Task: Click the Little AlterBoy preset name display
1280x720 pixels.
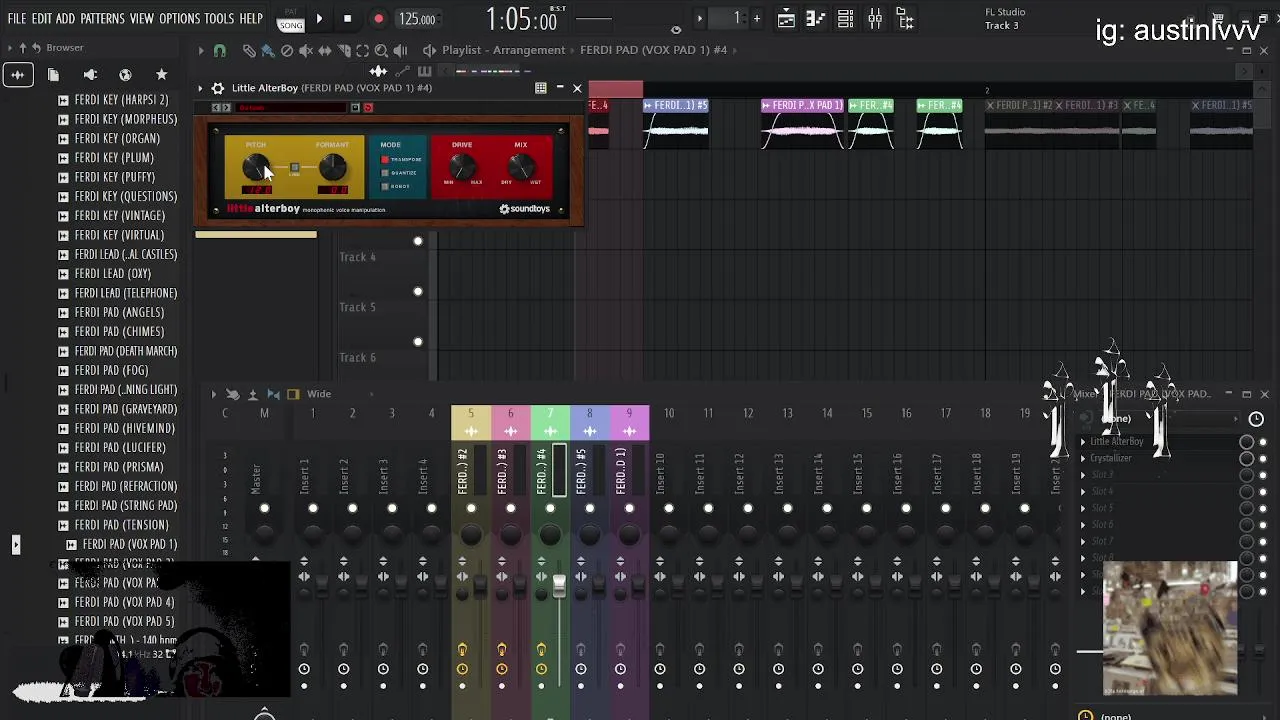Action: coord(291,107)
